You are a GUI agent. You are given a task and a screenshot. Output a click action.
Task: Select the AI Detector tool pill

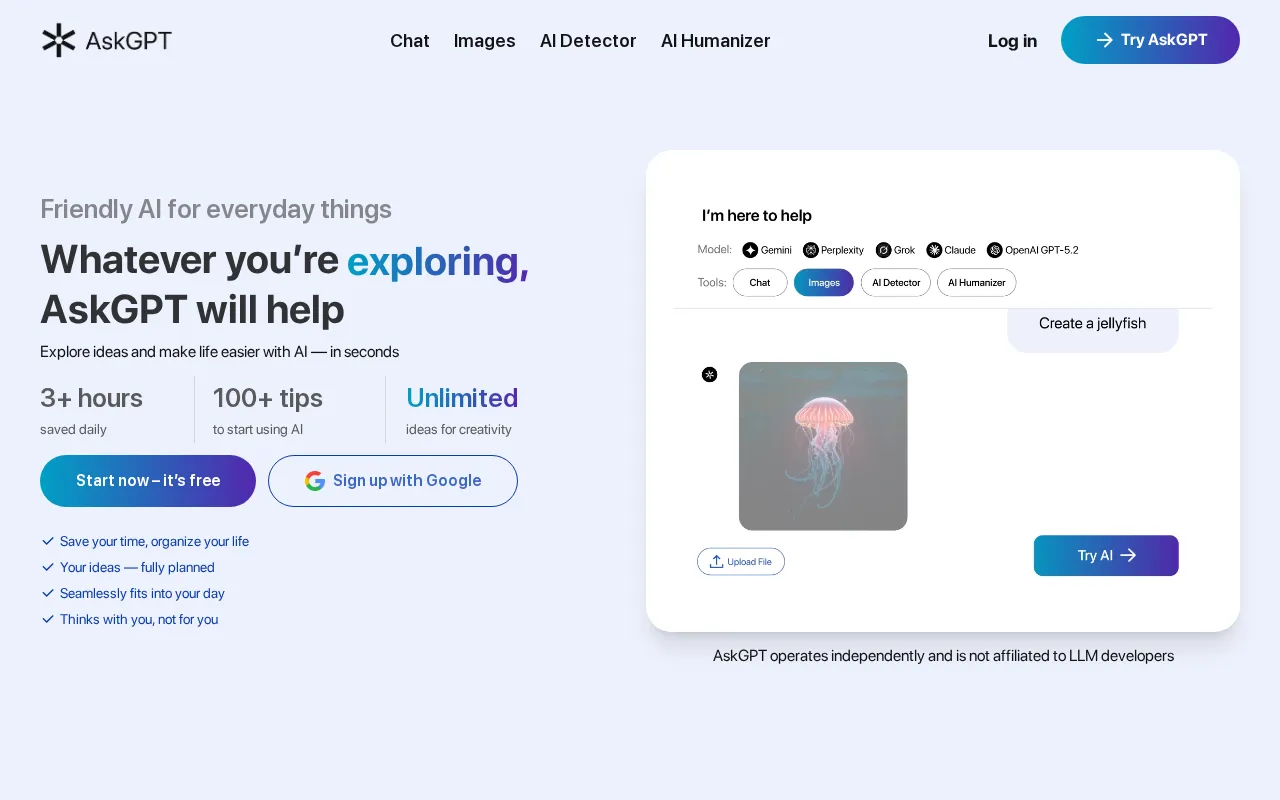pos(896,282)
